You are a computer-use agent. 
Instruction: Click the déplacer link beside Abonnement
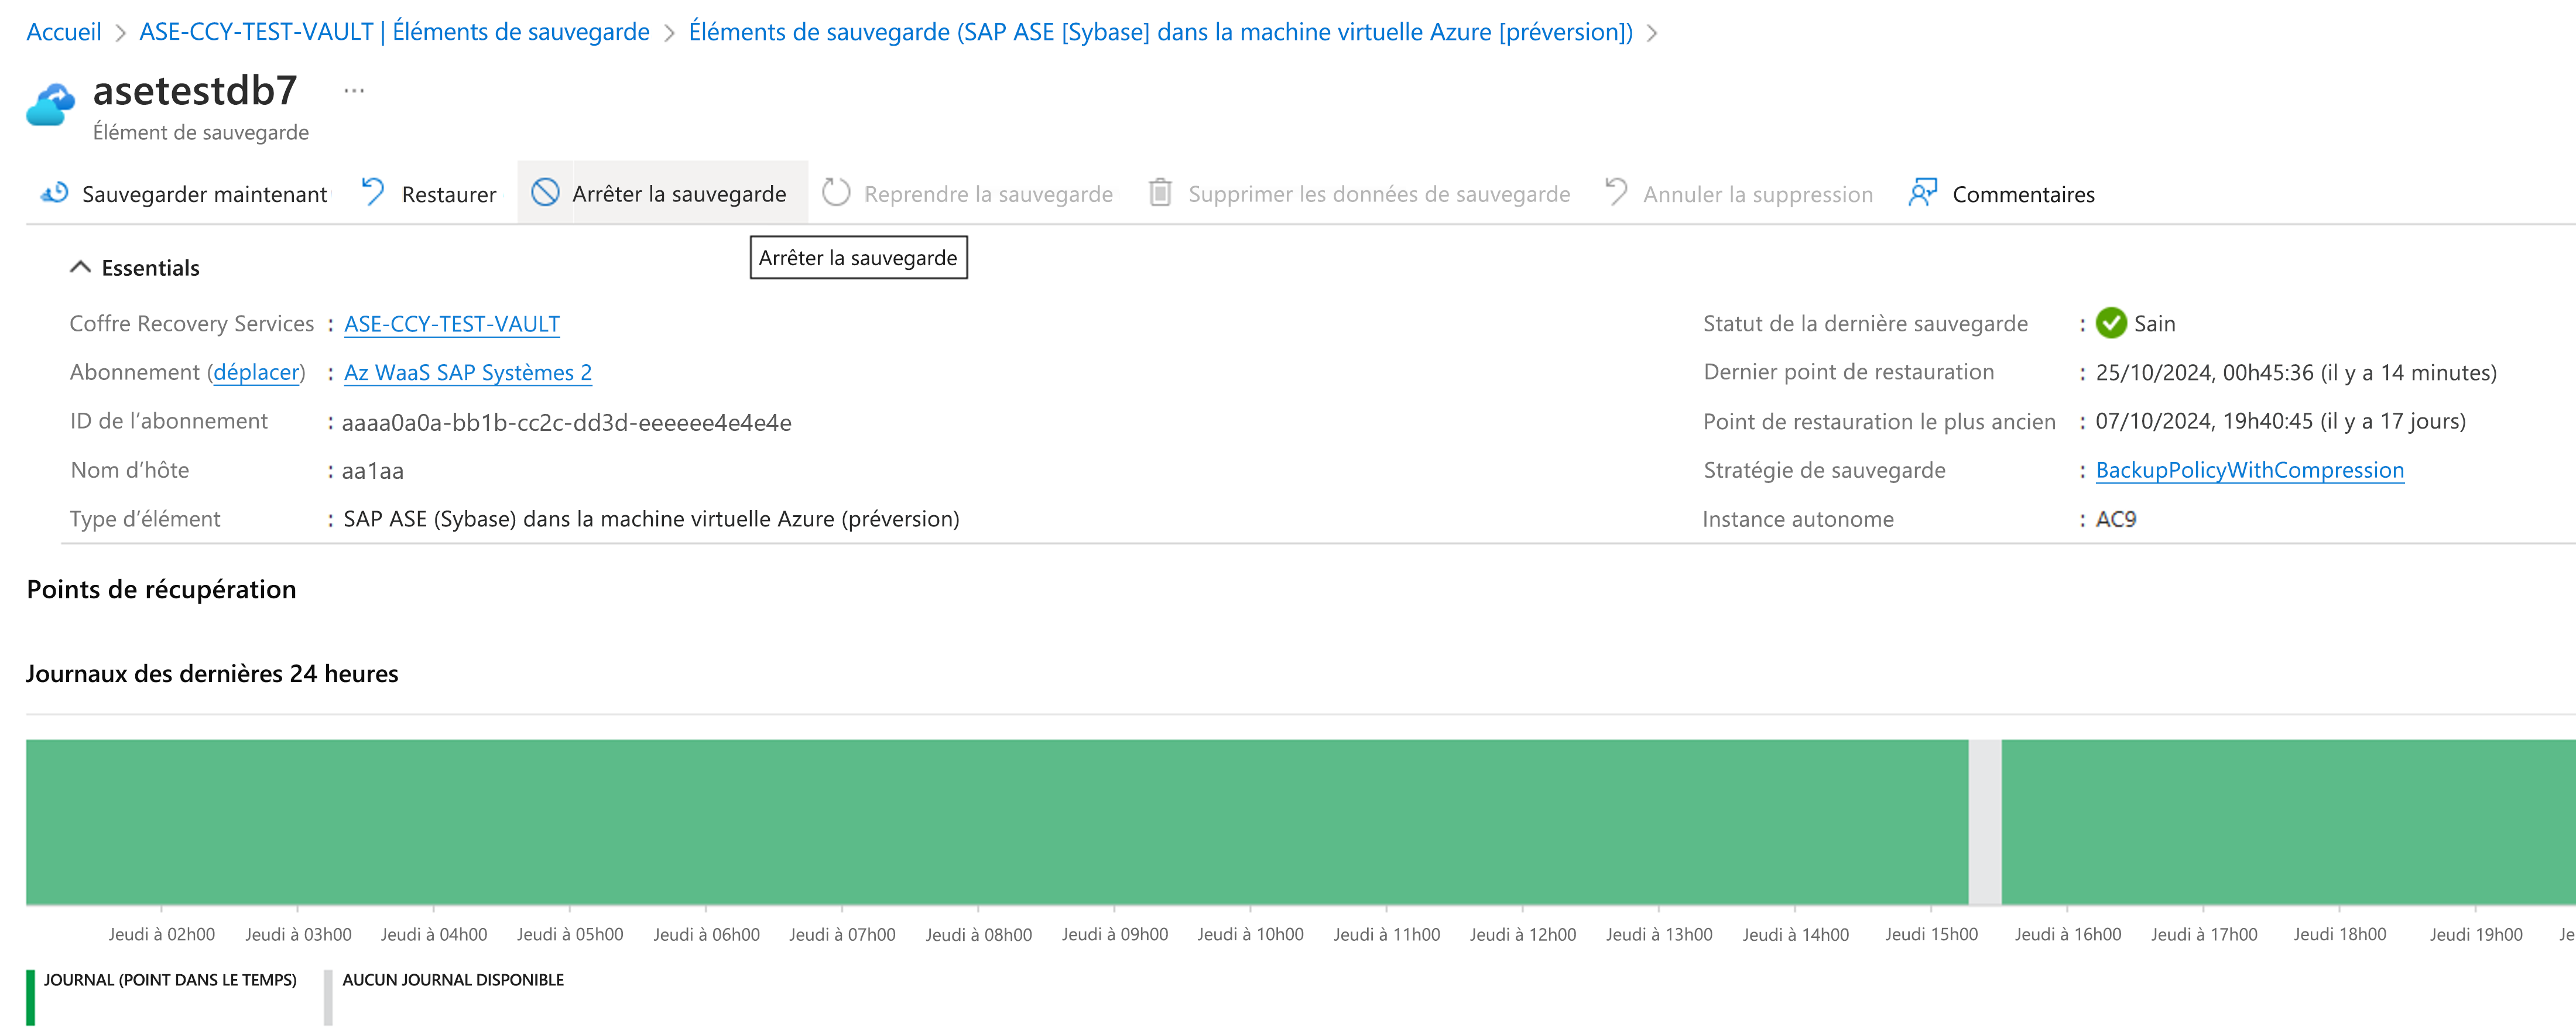[256, 373]
